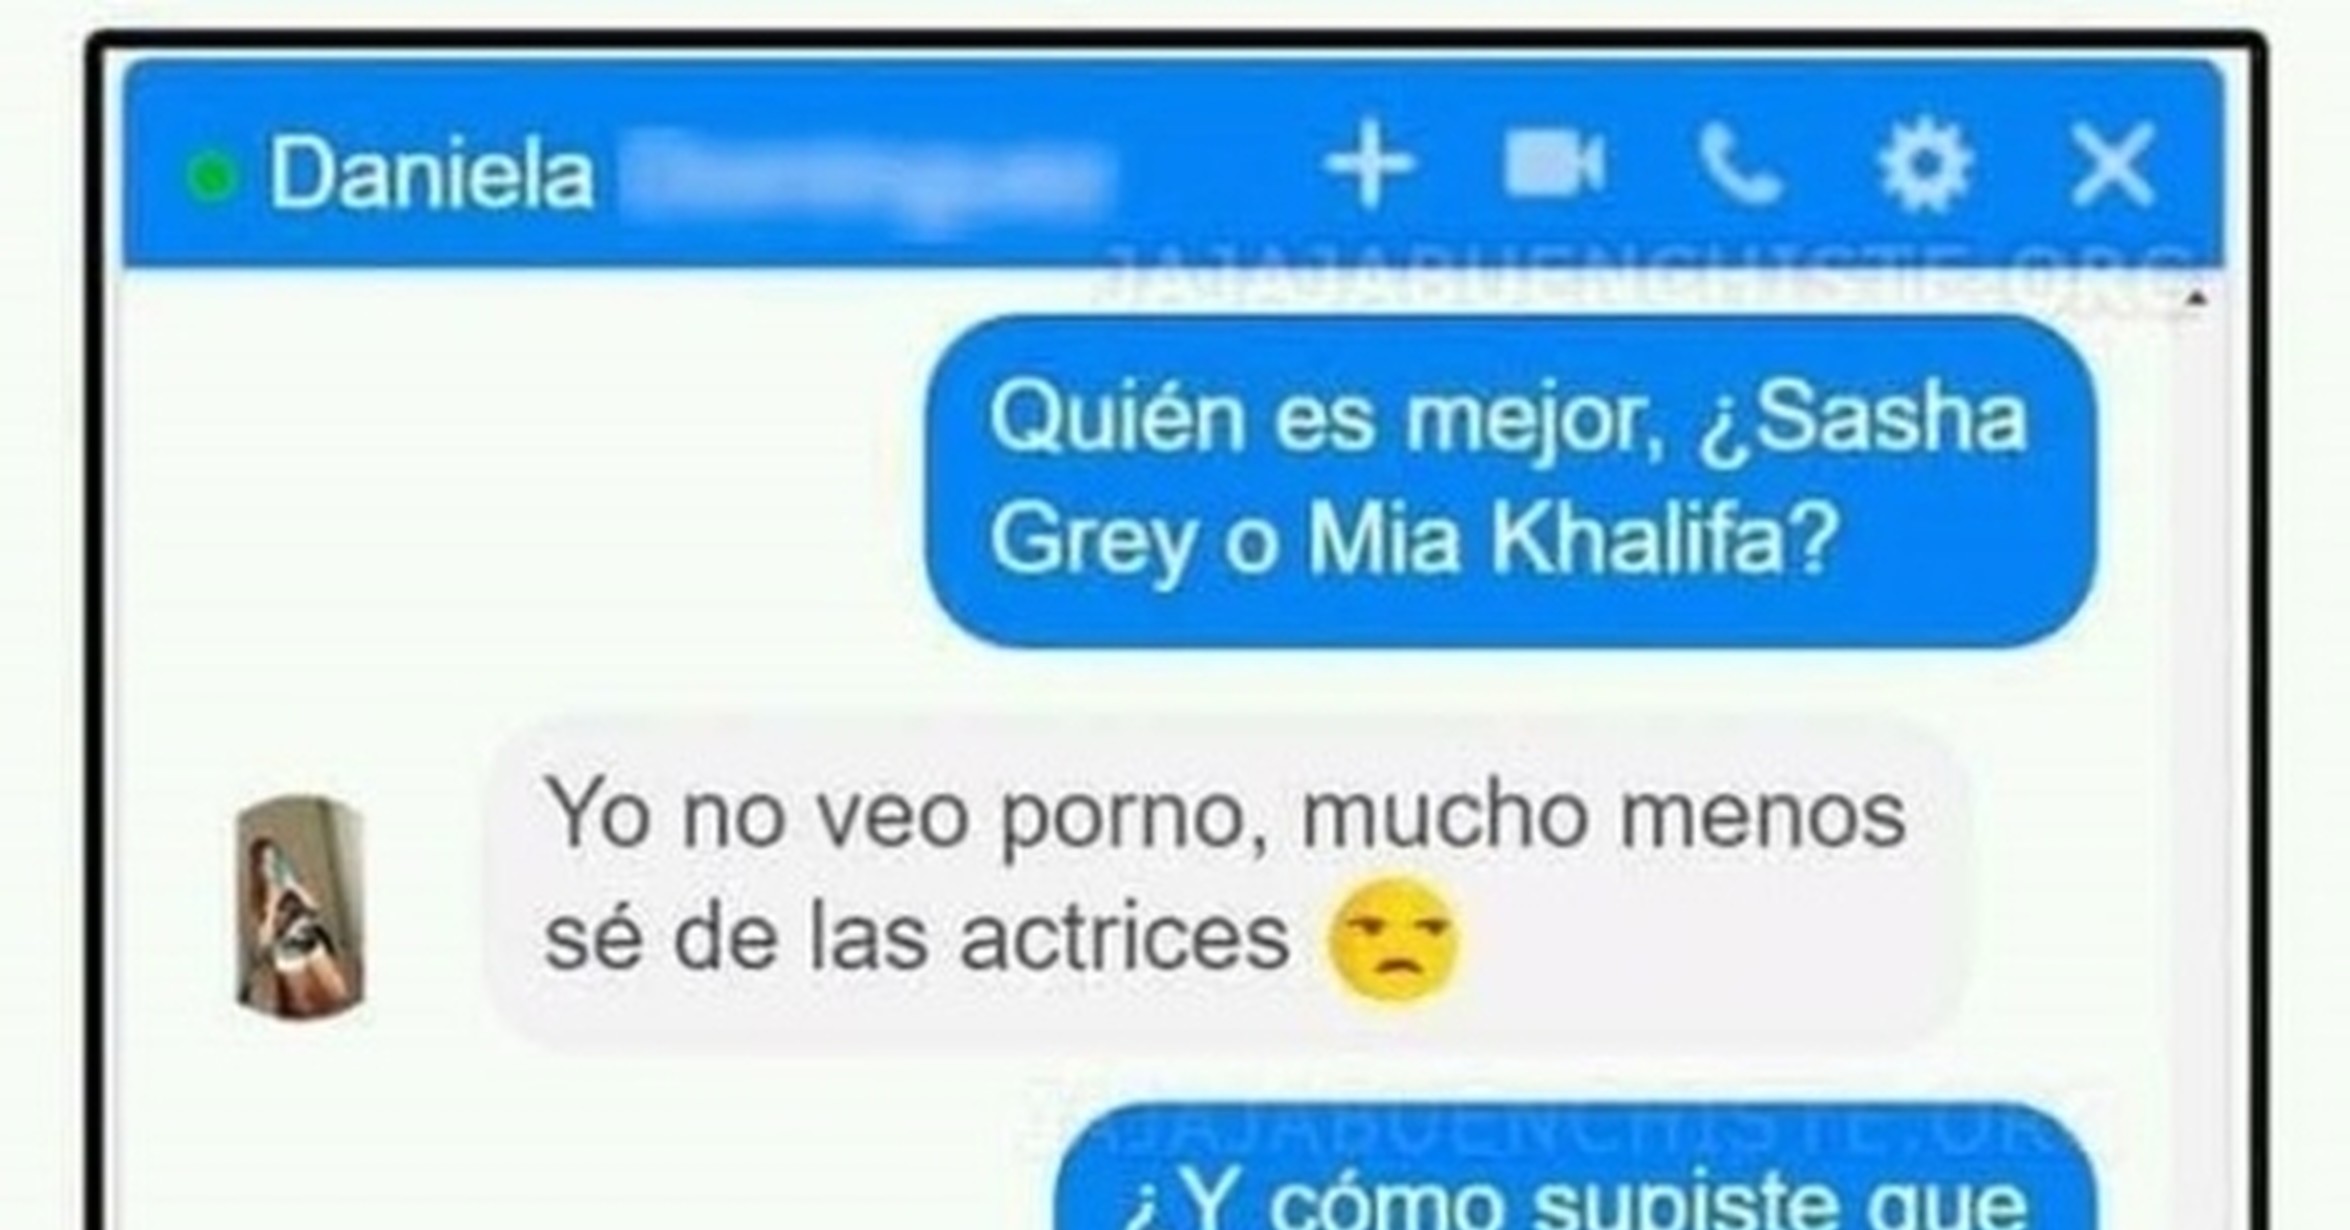This screenshot has height=1230, width=2350.
Task: Select the "Quién es mejor" blue message
Action: [1510, 480]
